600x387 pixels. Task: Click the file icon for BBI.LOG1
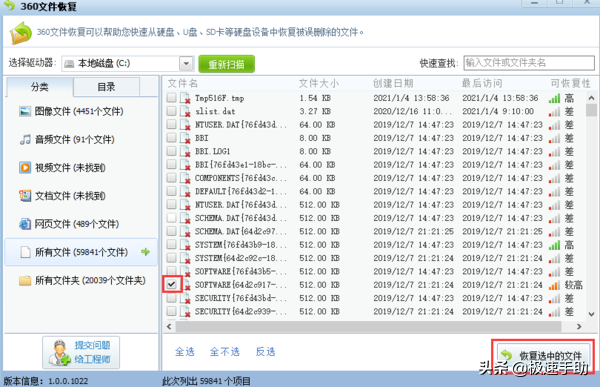pyautogui.click(x=185, y=152)
